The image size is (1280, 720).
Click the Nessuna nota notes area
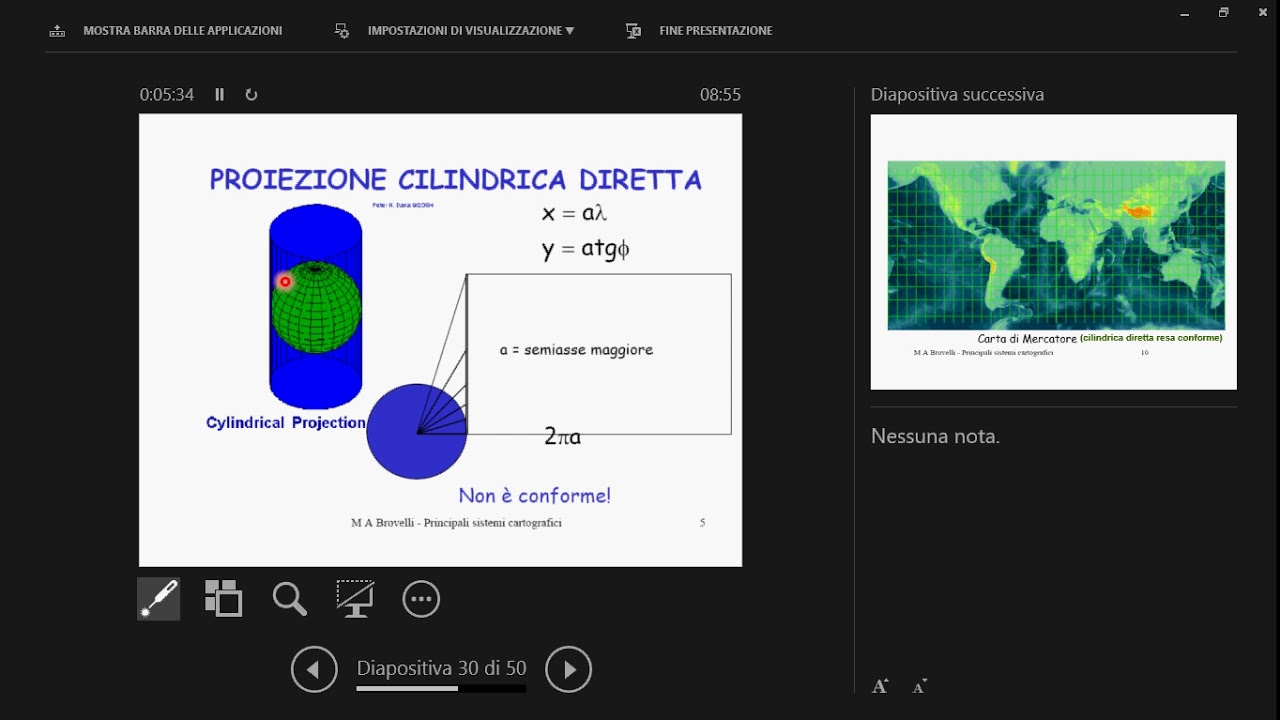click(935, 436)
